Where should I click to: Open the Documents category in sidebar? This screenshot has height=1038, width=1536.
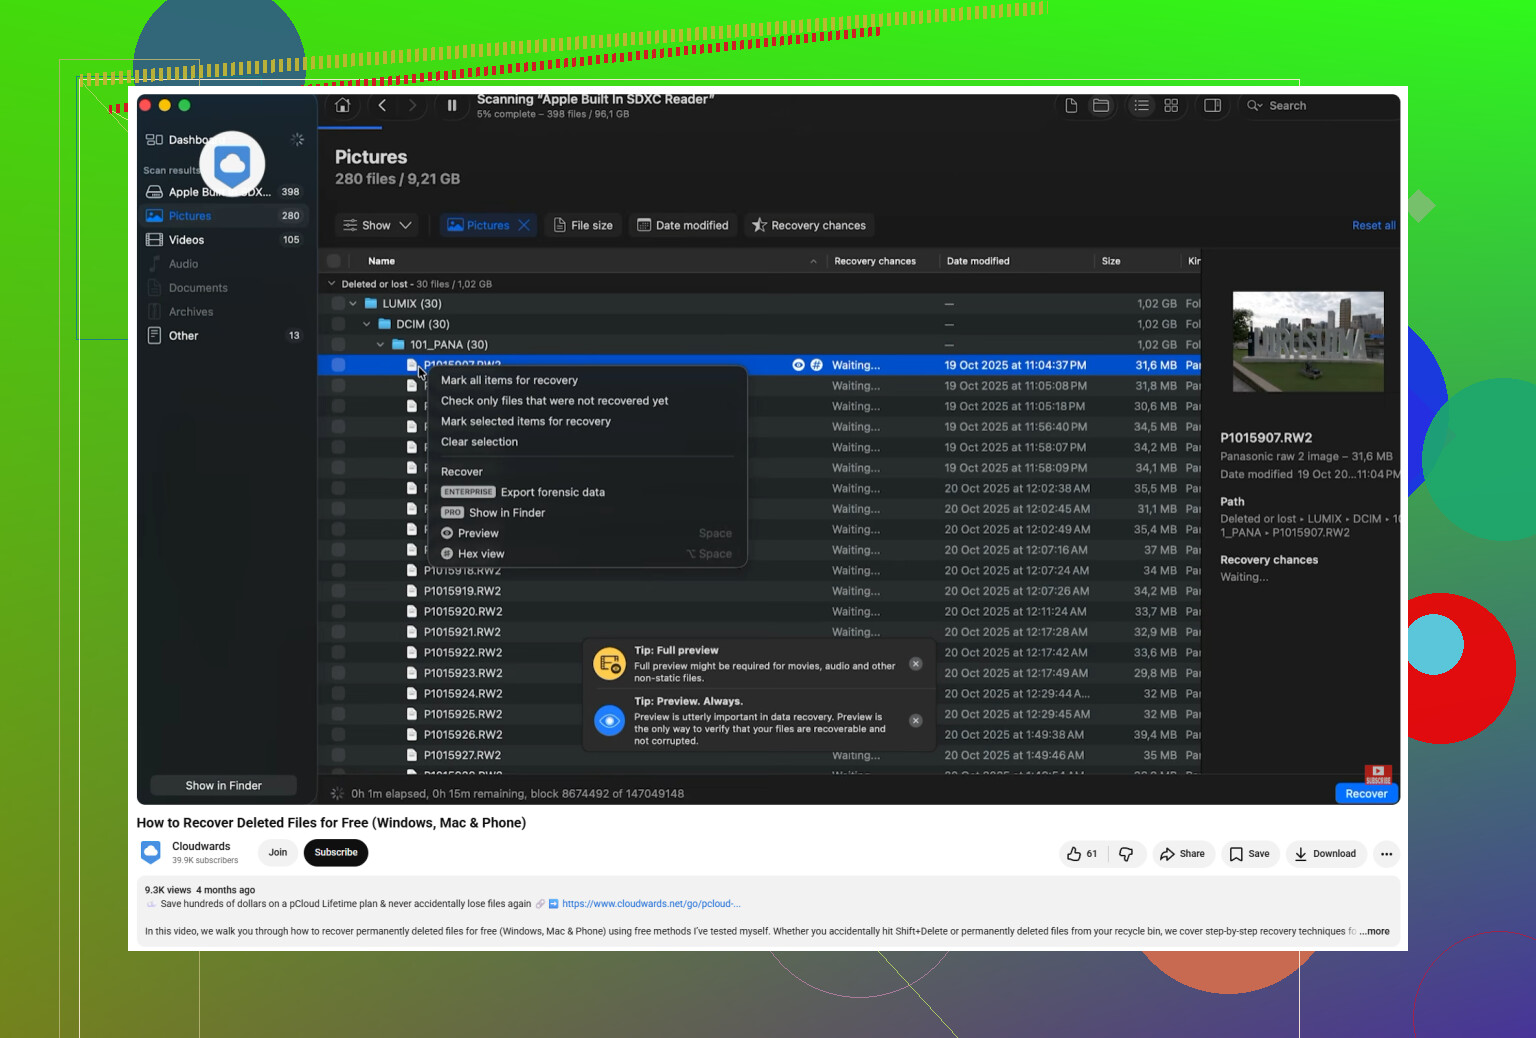point(224,287)
